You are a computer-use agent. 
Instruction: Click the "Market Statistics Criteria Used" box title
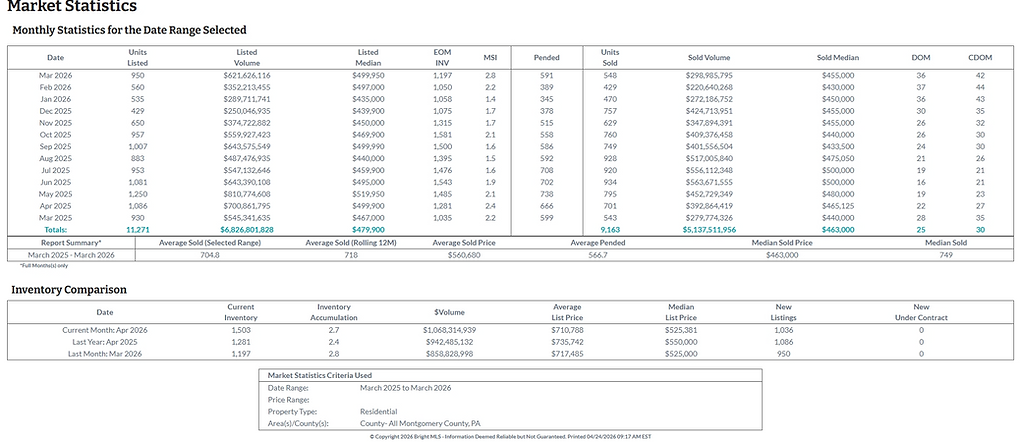pyautogui.click(x=320, y=376)
